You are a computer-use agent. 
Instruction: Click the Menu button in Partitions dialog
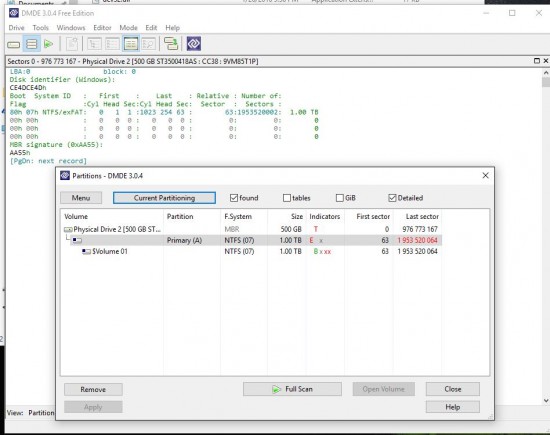point(81,198)
